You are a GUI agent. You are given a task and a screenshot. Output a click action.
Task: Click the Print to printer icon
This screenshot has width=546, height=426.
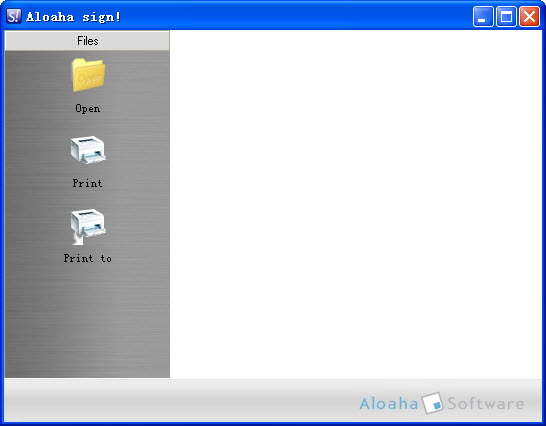[x=88, y=226]
